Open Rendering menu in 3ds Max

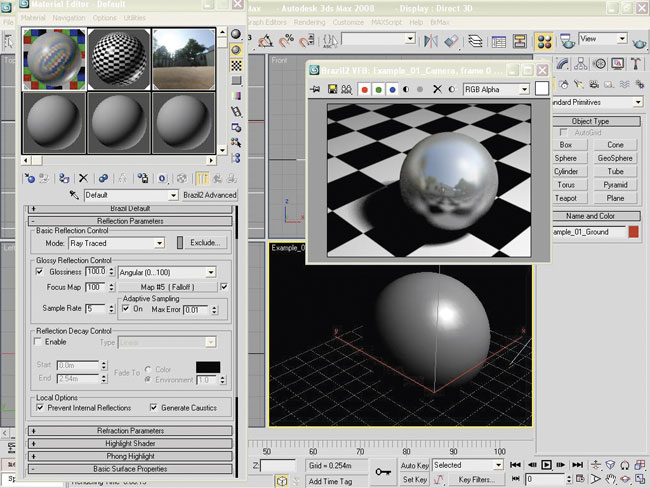[x=309, y=22]
